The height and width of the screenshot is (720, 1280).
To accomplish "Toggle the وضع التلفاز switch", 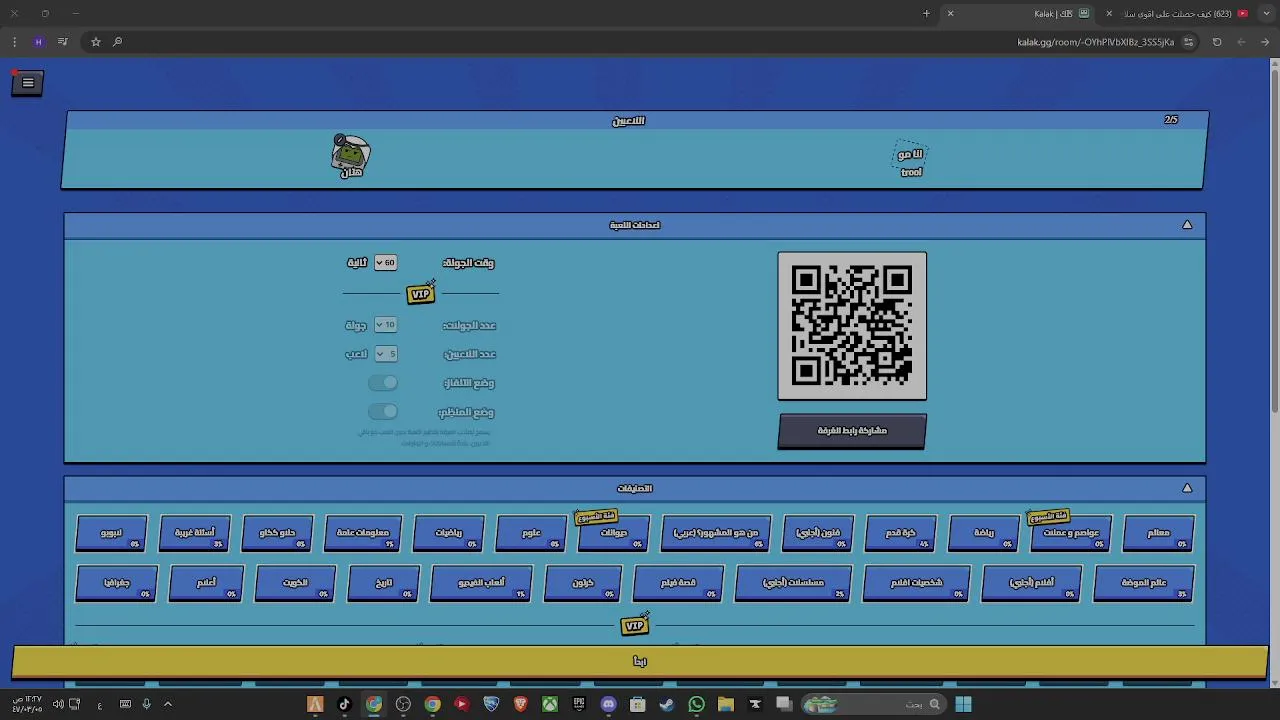I will click(383, 383).
